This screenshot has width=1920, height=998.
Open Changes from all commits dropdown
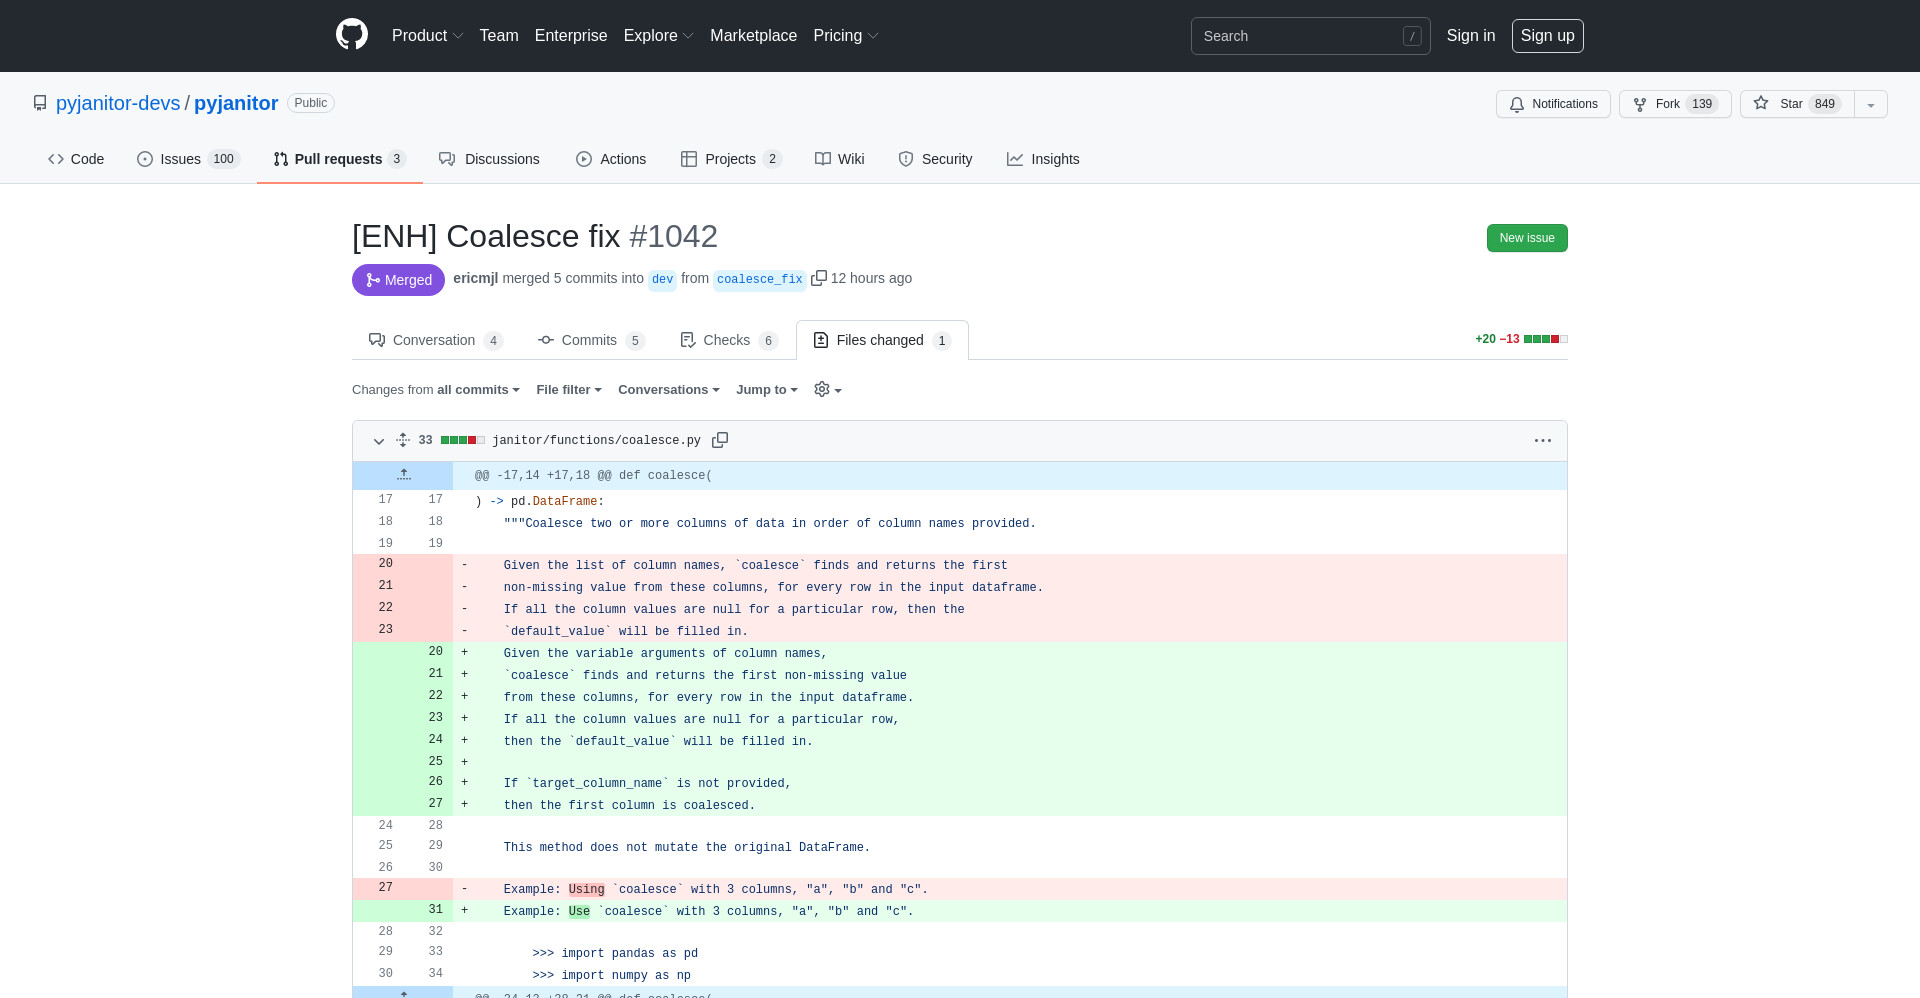coord(436,390)
